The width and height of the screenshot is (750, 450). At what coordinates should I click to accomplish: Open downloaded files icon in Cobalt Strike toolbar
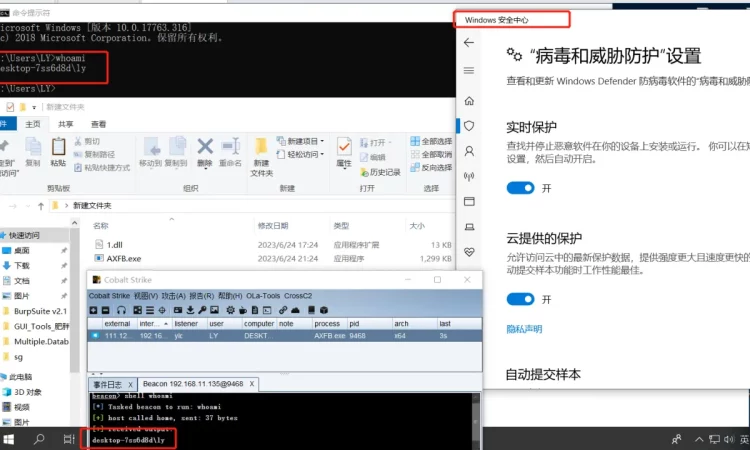[190, 310]
